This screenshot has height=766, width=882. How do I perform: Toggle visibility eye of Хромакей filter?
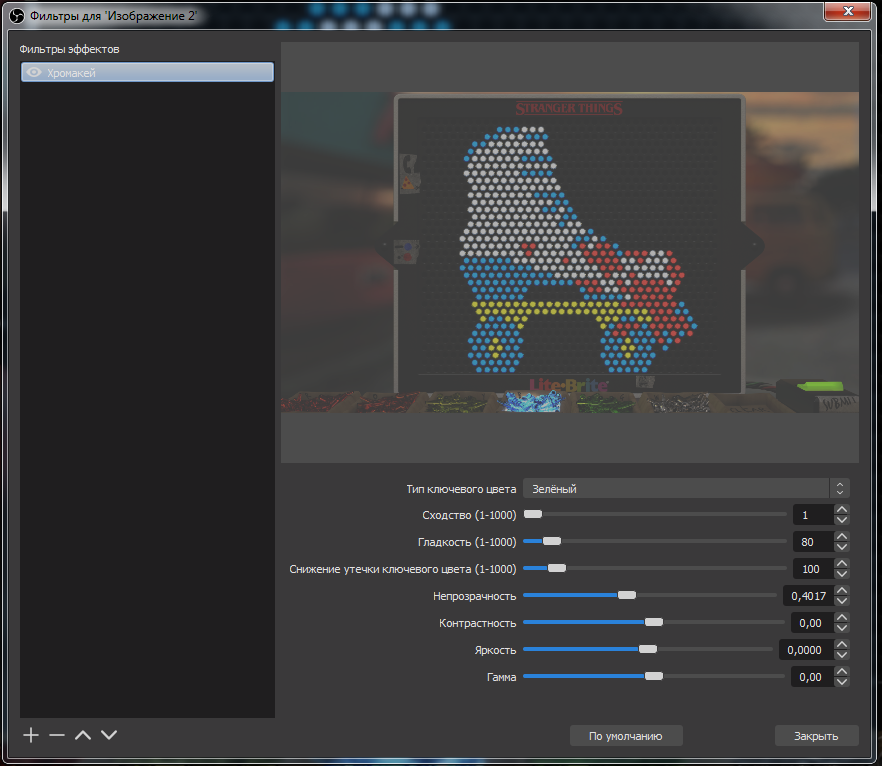tap(34, 73)
